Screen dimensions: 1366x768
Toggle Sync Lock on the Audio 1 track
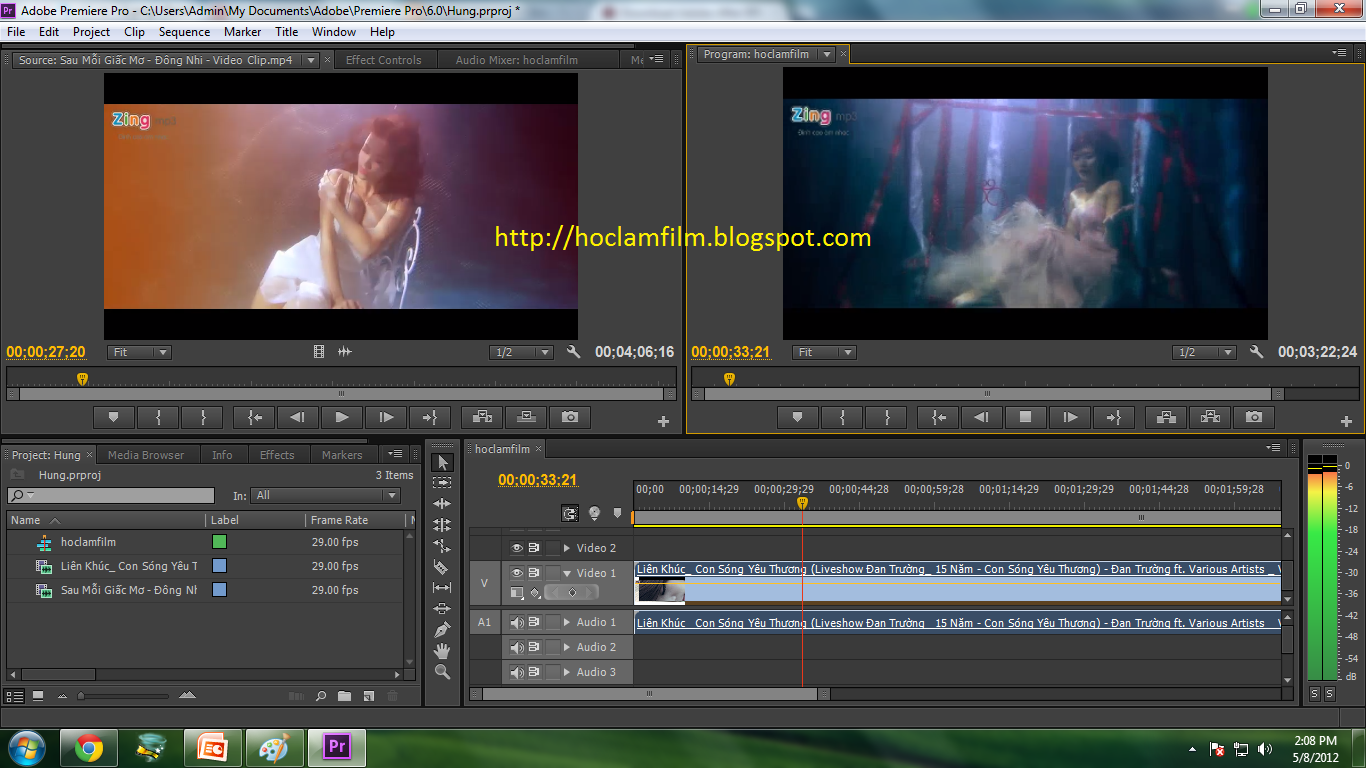coord(536,622)
